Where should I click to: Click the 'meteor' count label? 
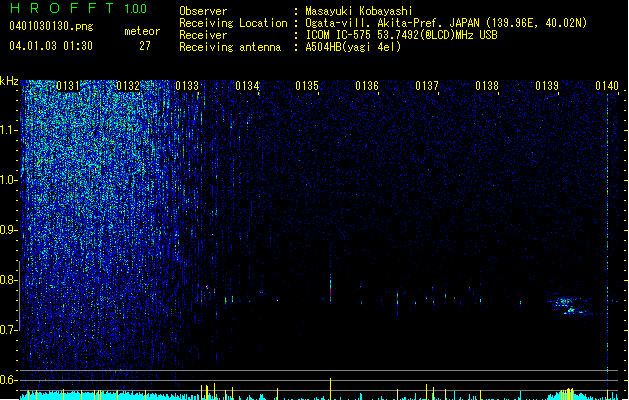coord(142,31)
